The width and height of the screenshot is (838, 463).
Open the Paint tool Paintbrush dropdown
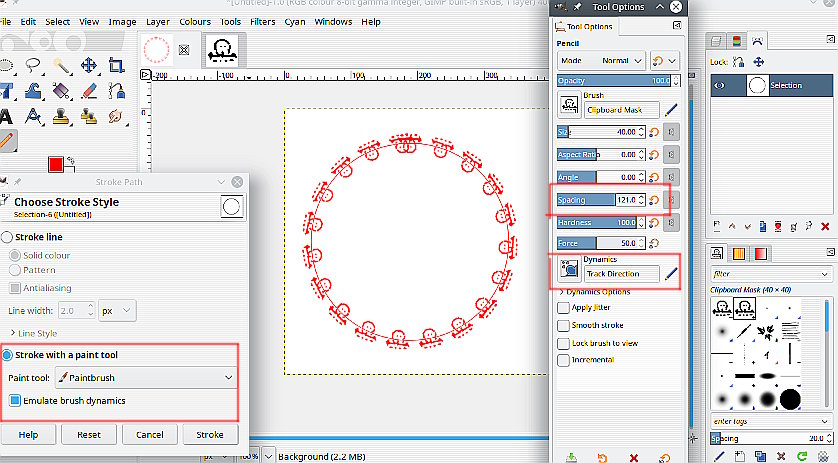pyautogui.click(x=144, y=377)
